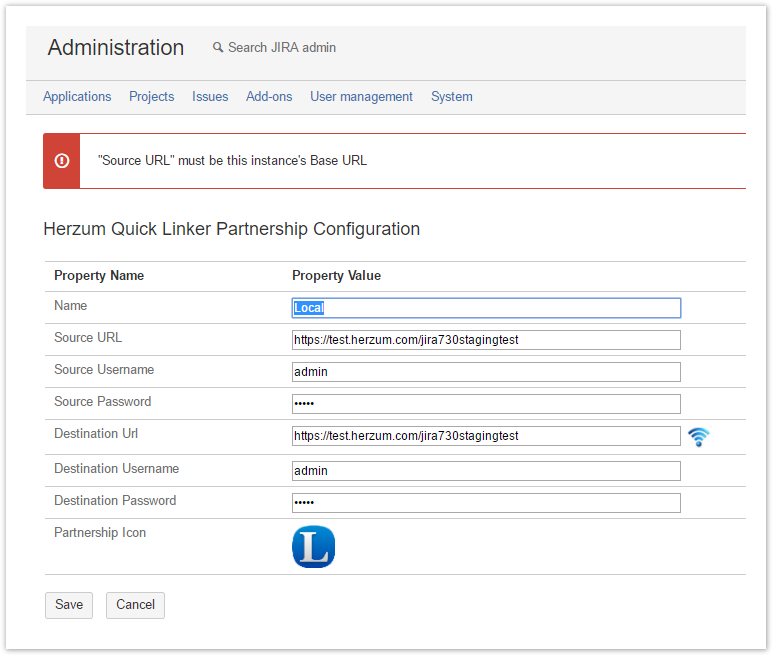Open the System tab
Viewport: 772px width, 655px height.
click(x=451, y=97)
